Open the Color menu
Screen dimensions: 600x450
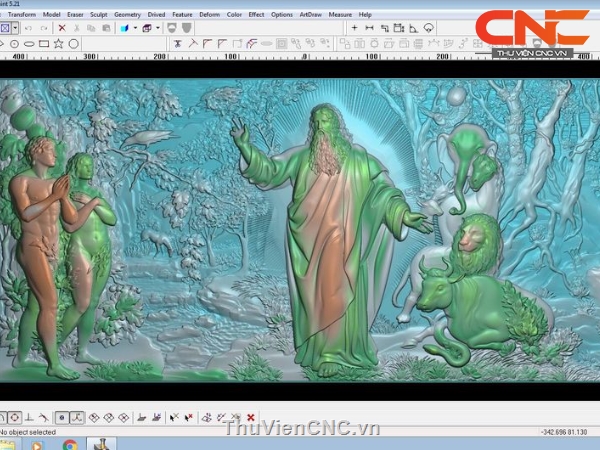(x=234, y=15)
